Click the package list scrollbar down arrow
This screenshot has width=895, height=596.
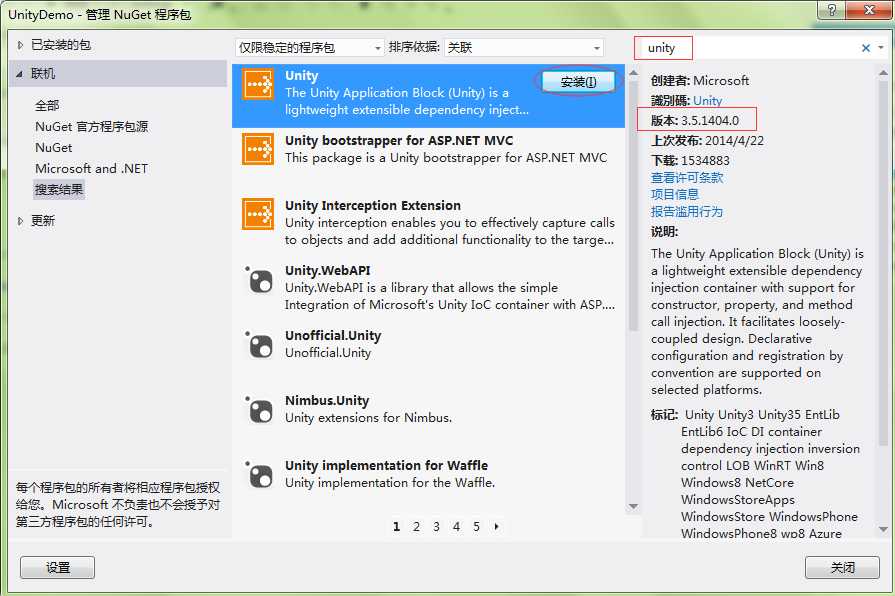633,506
